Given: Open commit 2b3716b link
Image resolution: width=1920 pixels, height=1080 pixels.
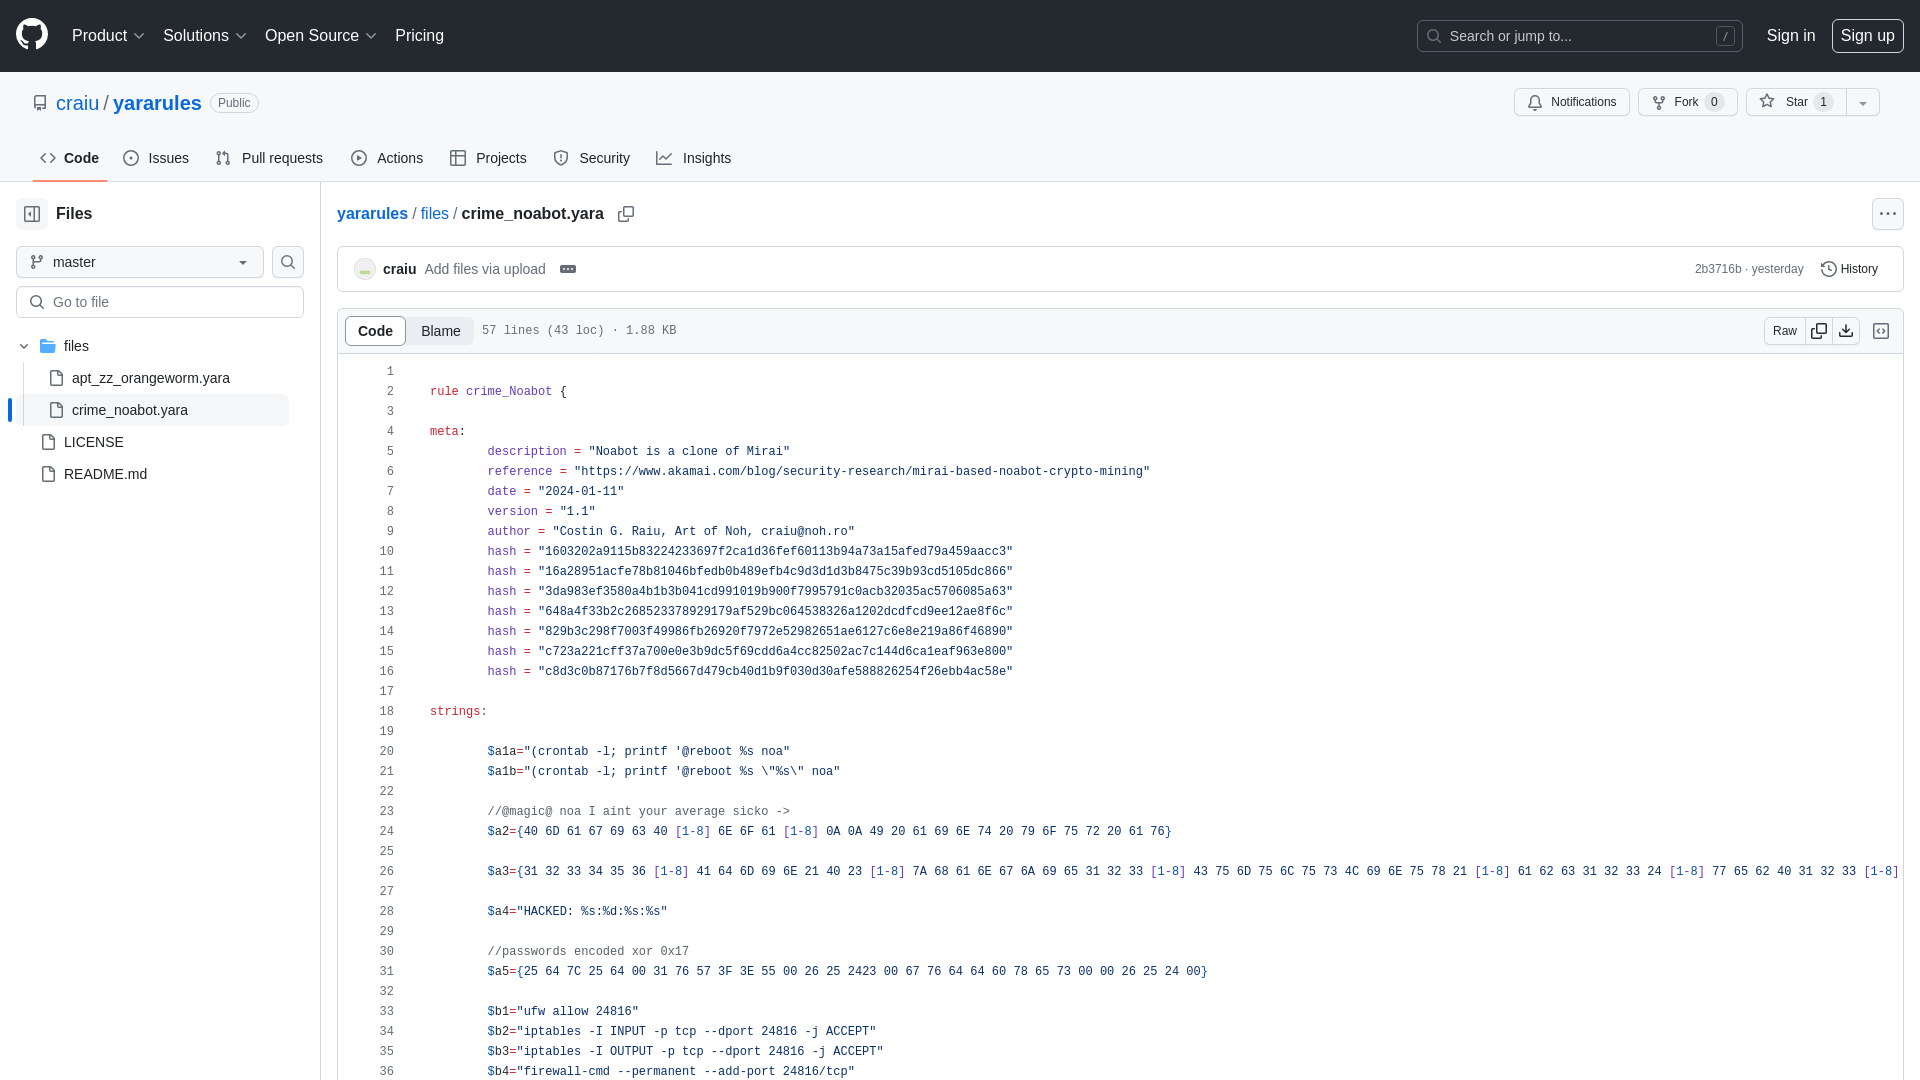Looking at the screenshot, I should (1717, 269).
